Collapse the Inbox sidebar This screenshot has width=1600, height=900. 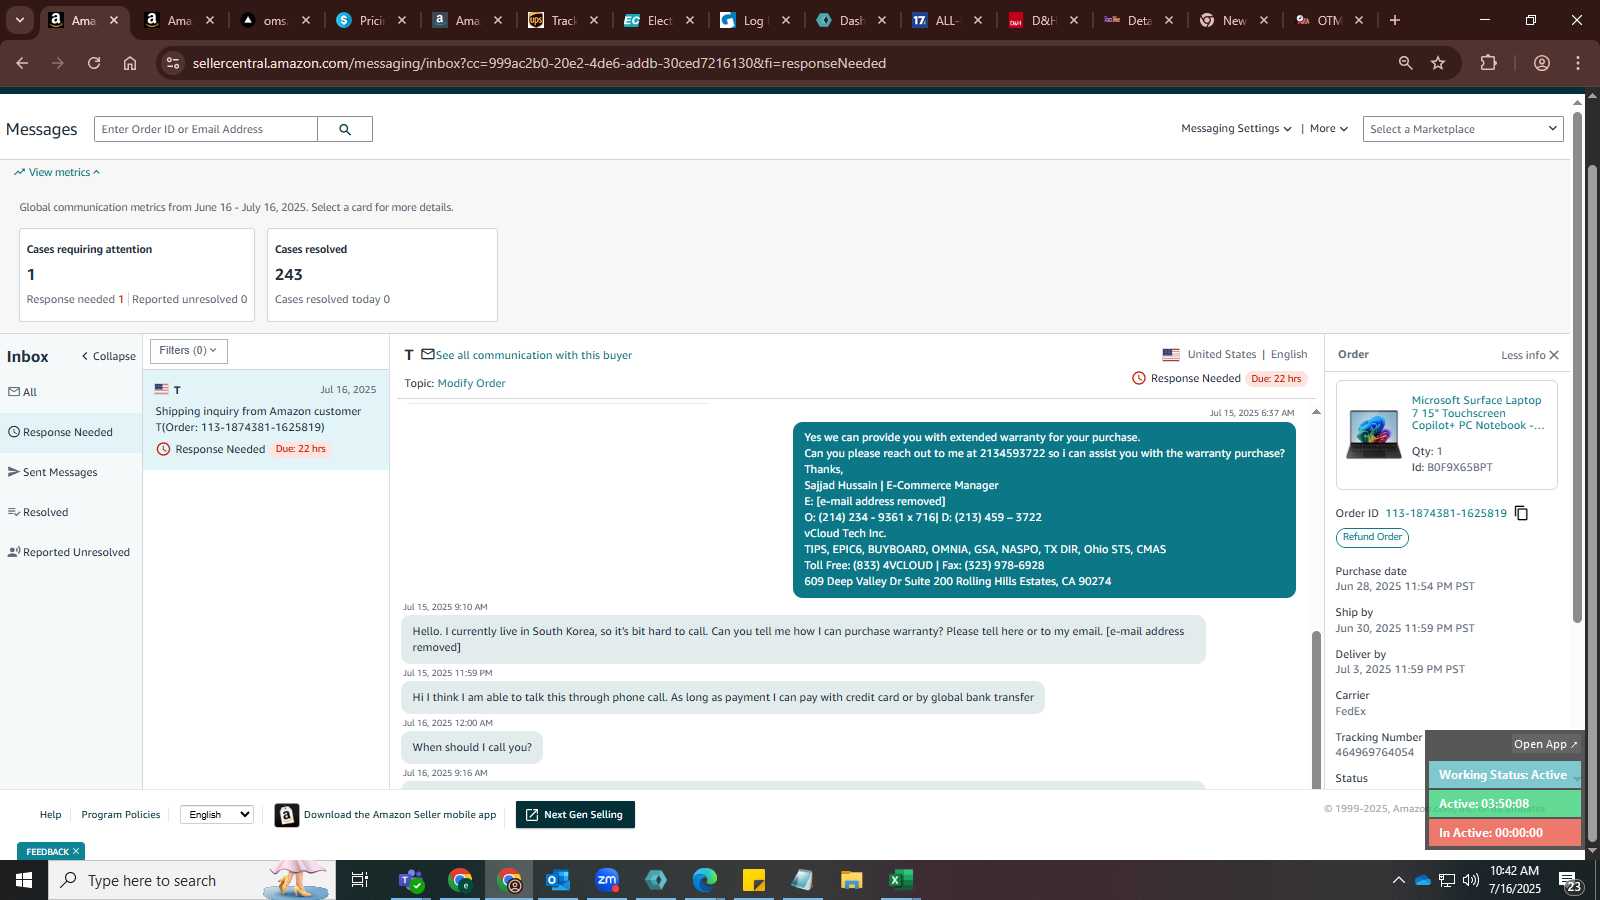tap(109, 356)
